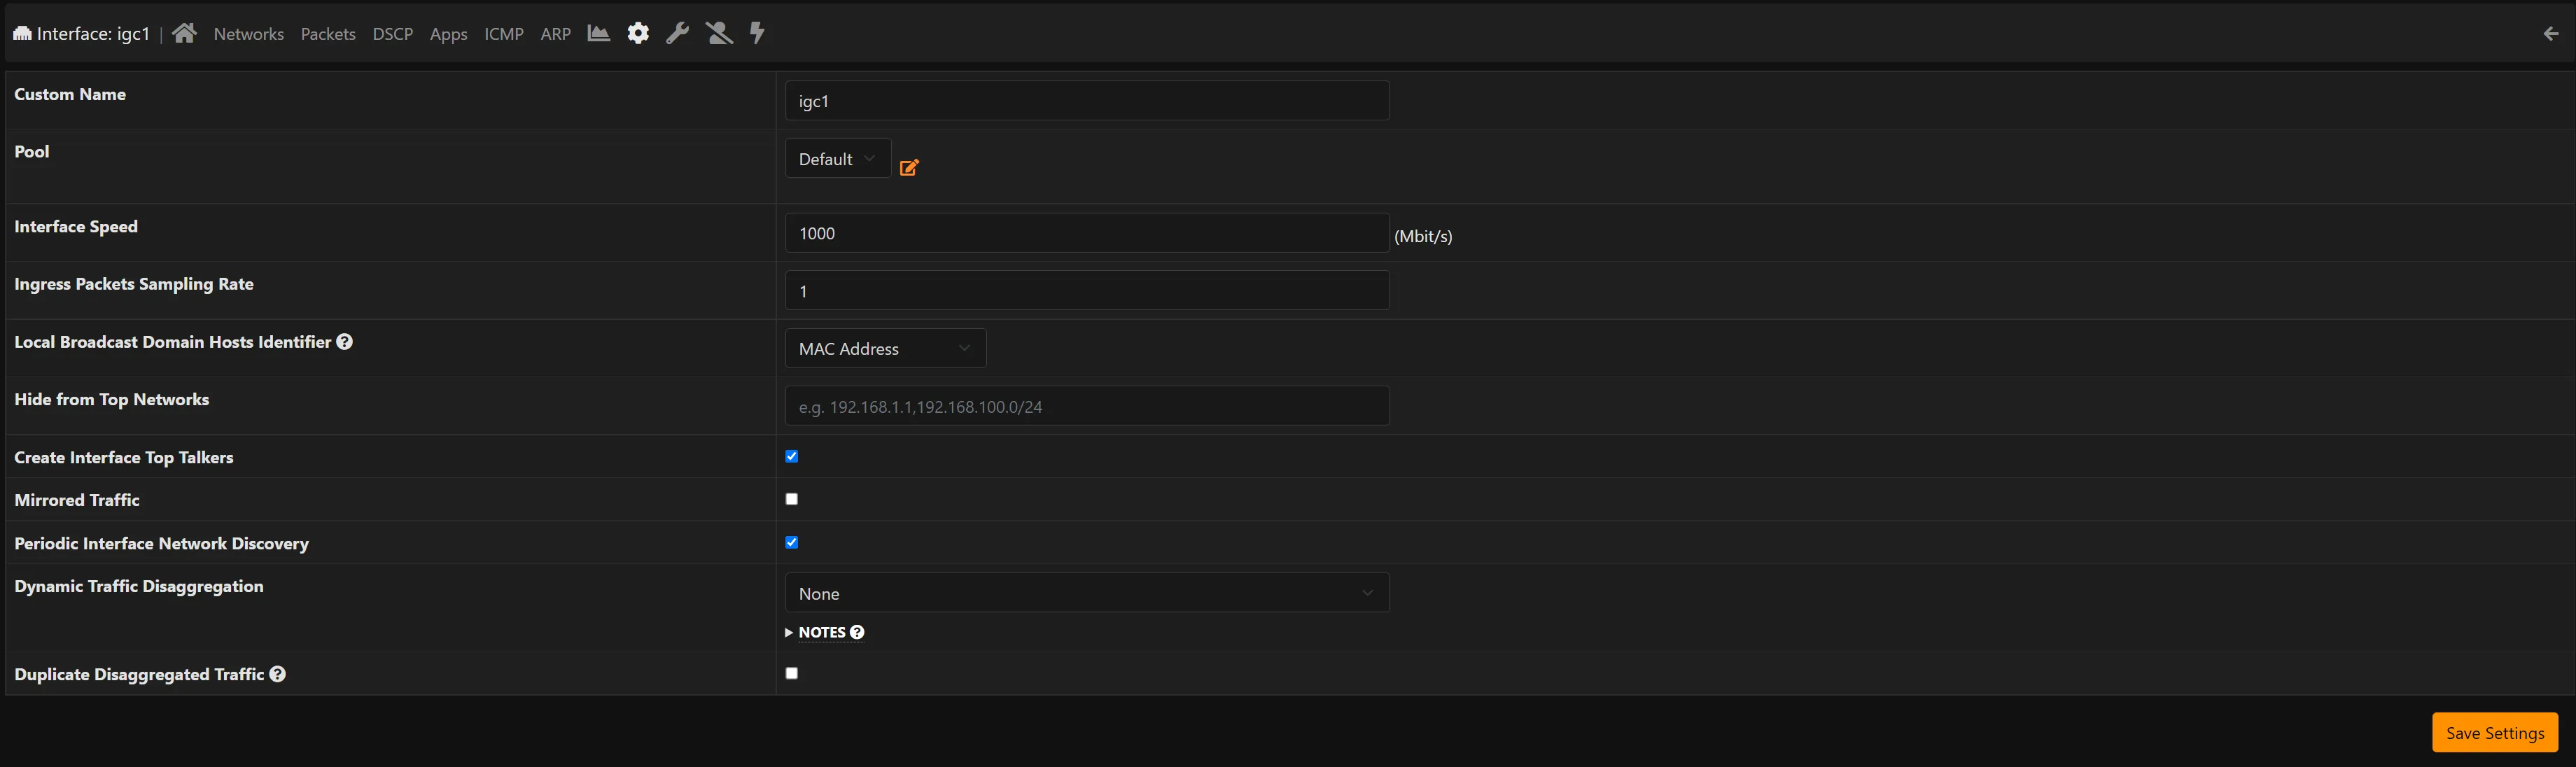Uncheck Create Interface Top Talkers
This screenshot has width=2576, height=767.
click(x=791, y=456)
